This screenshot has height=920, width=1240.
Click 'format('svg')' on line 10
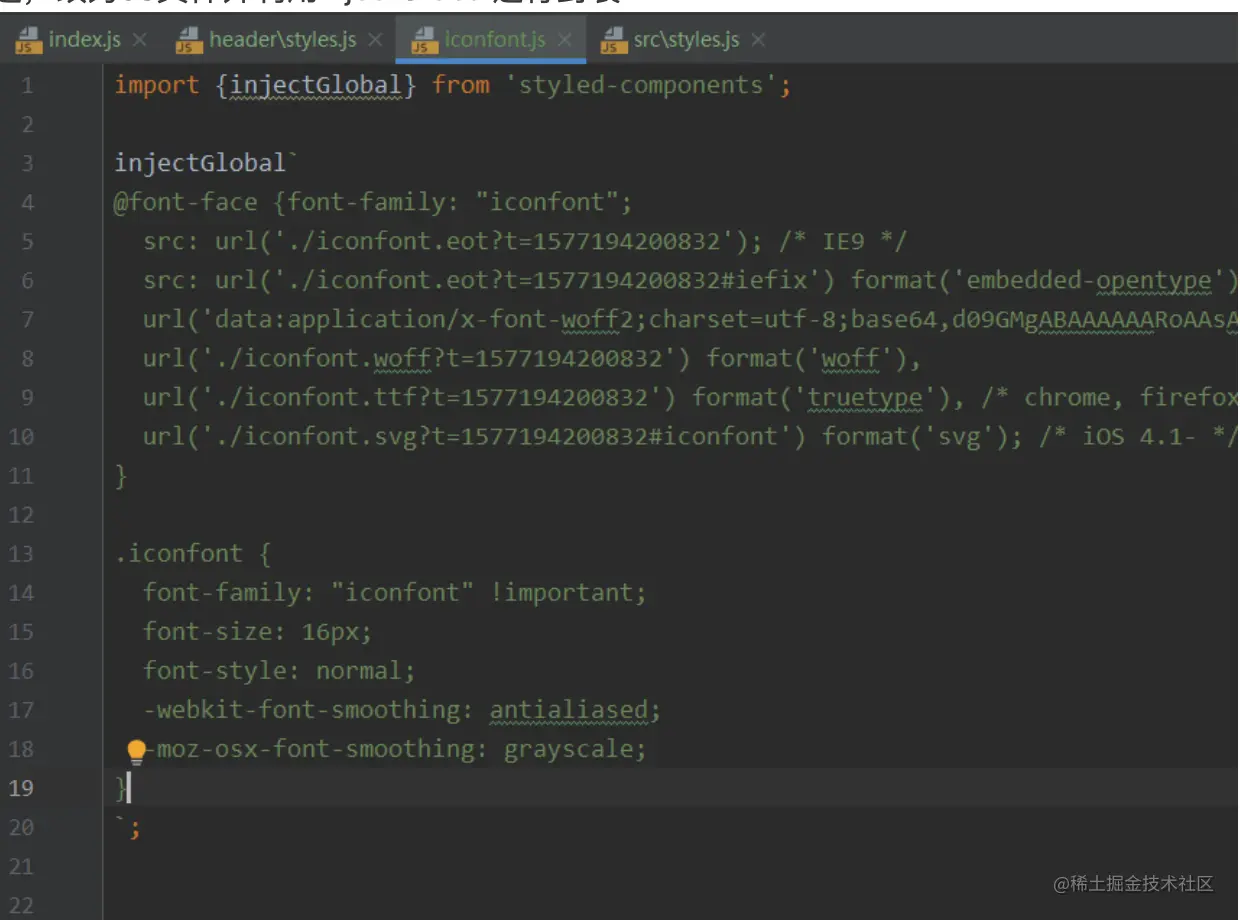click(914, 436)
